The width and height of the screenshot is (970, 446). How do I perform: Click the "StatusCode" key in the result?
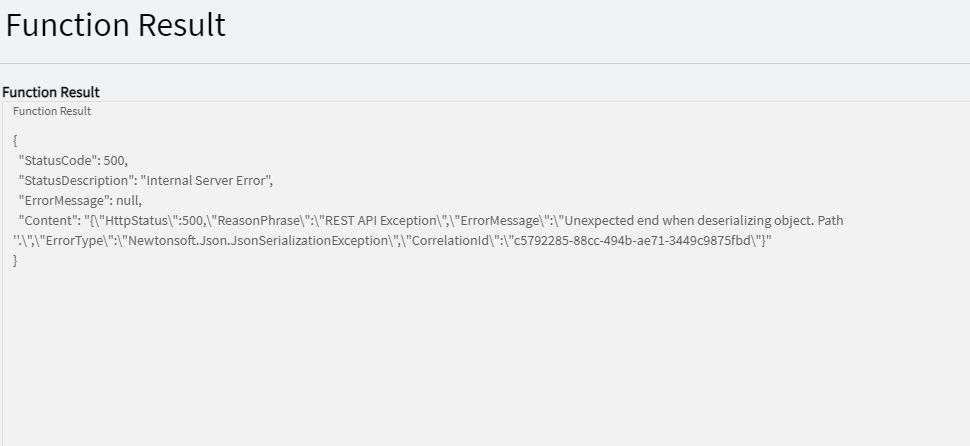(58, 160)
